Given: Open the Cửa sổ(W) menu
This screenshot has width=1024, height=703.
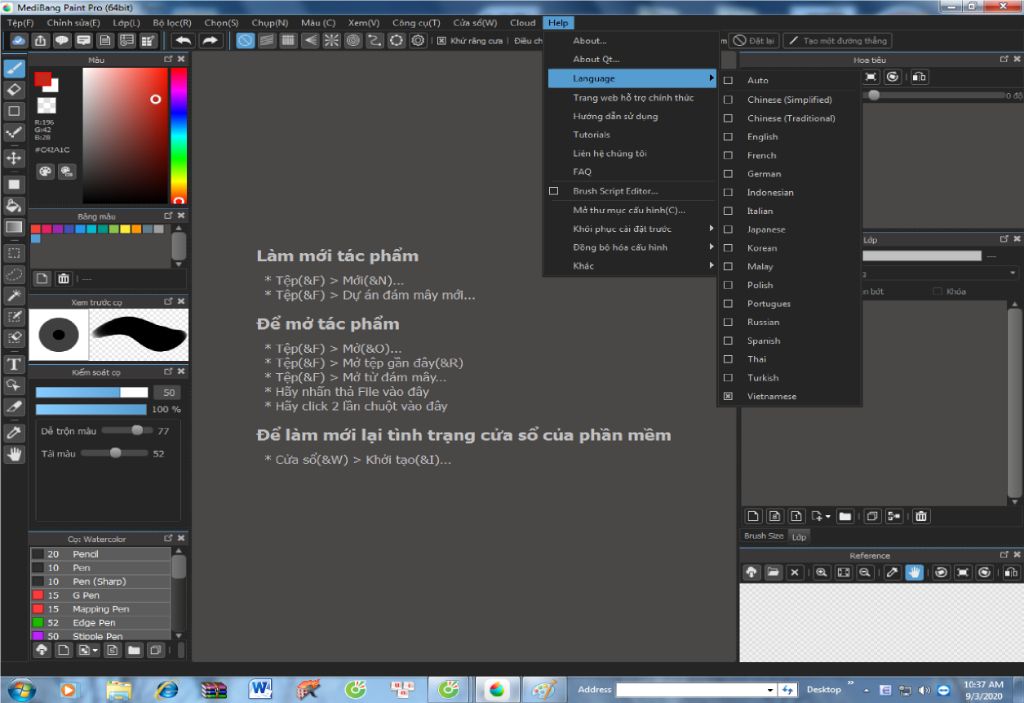Looking at the screenshot, I should click(475, 23).
